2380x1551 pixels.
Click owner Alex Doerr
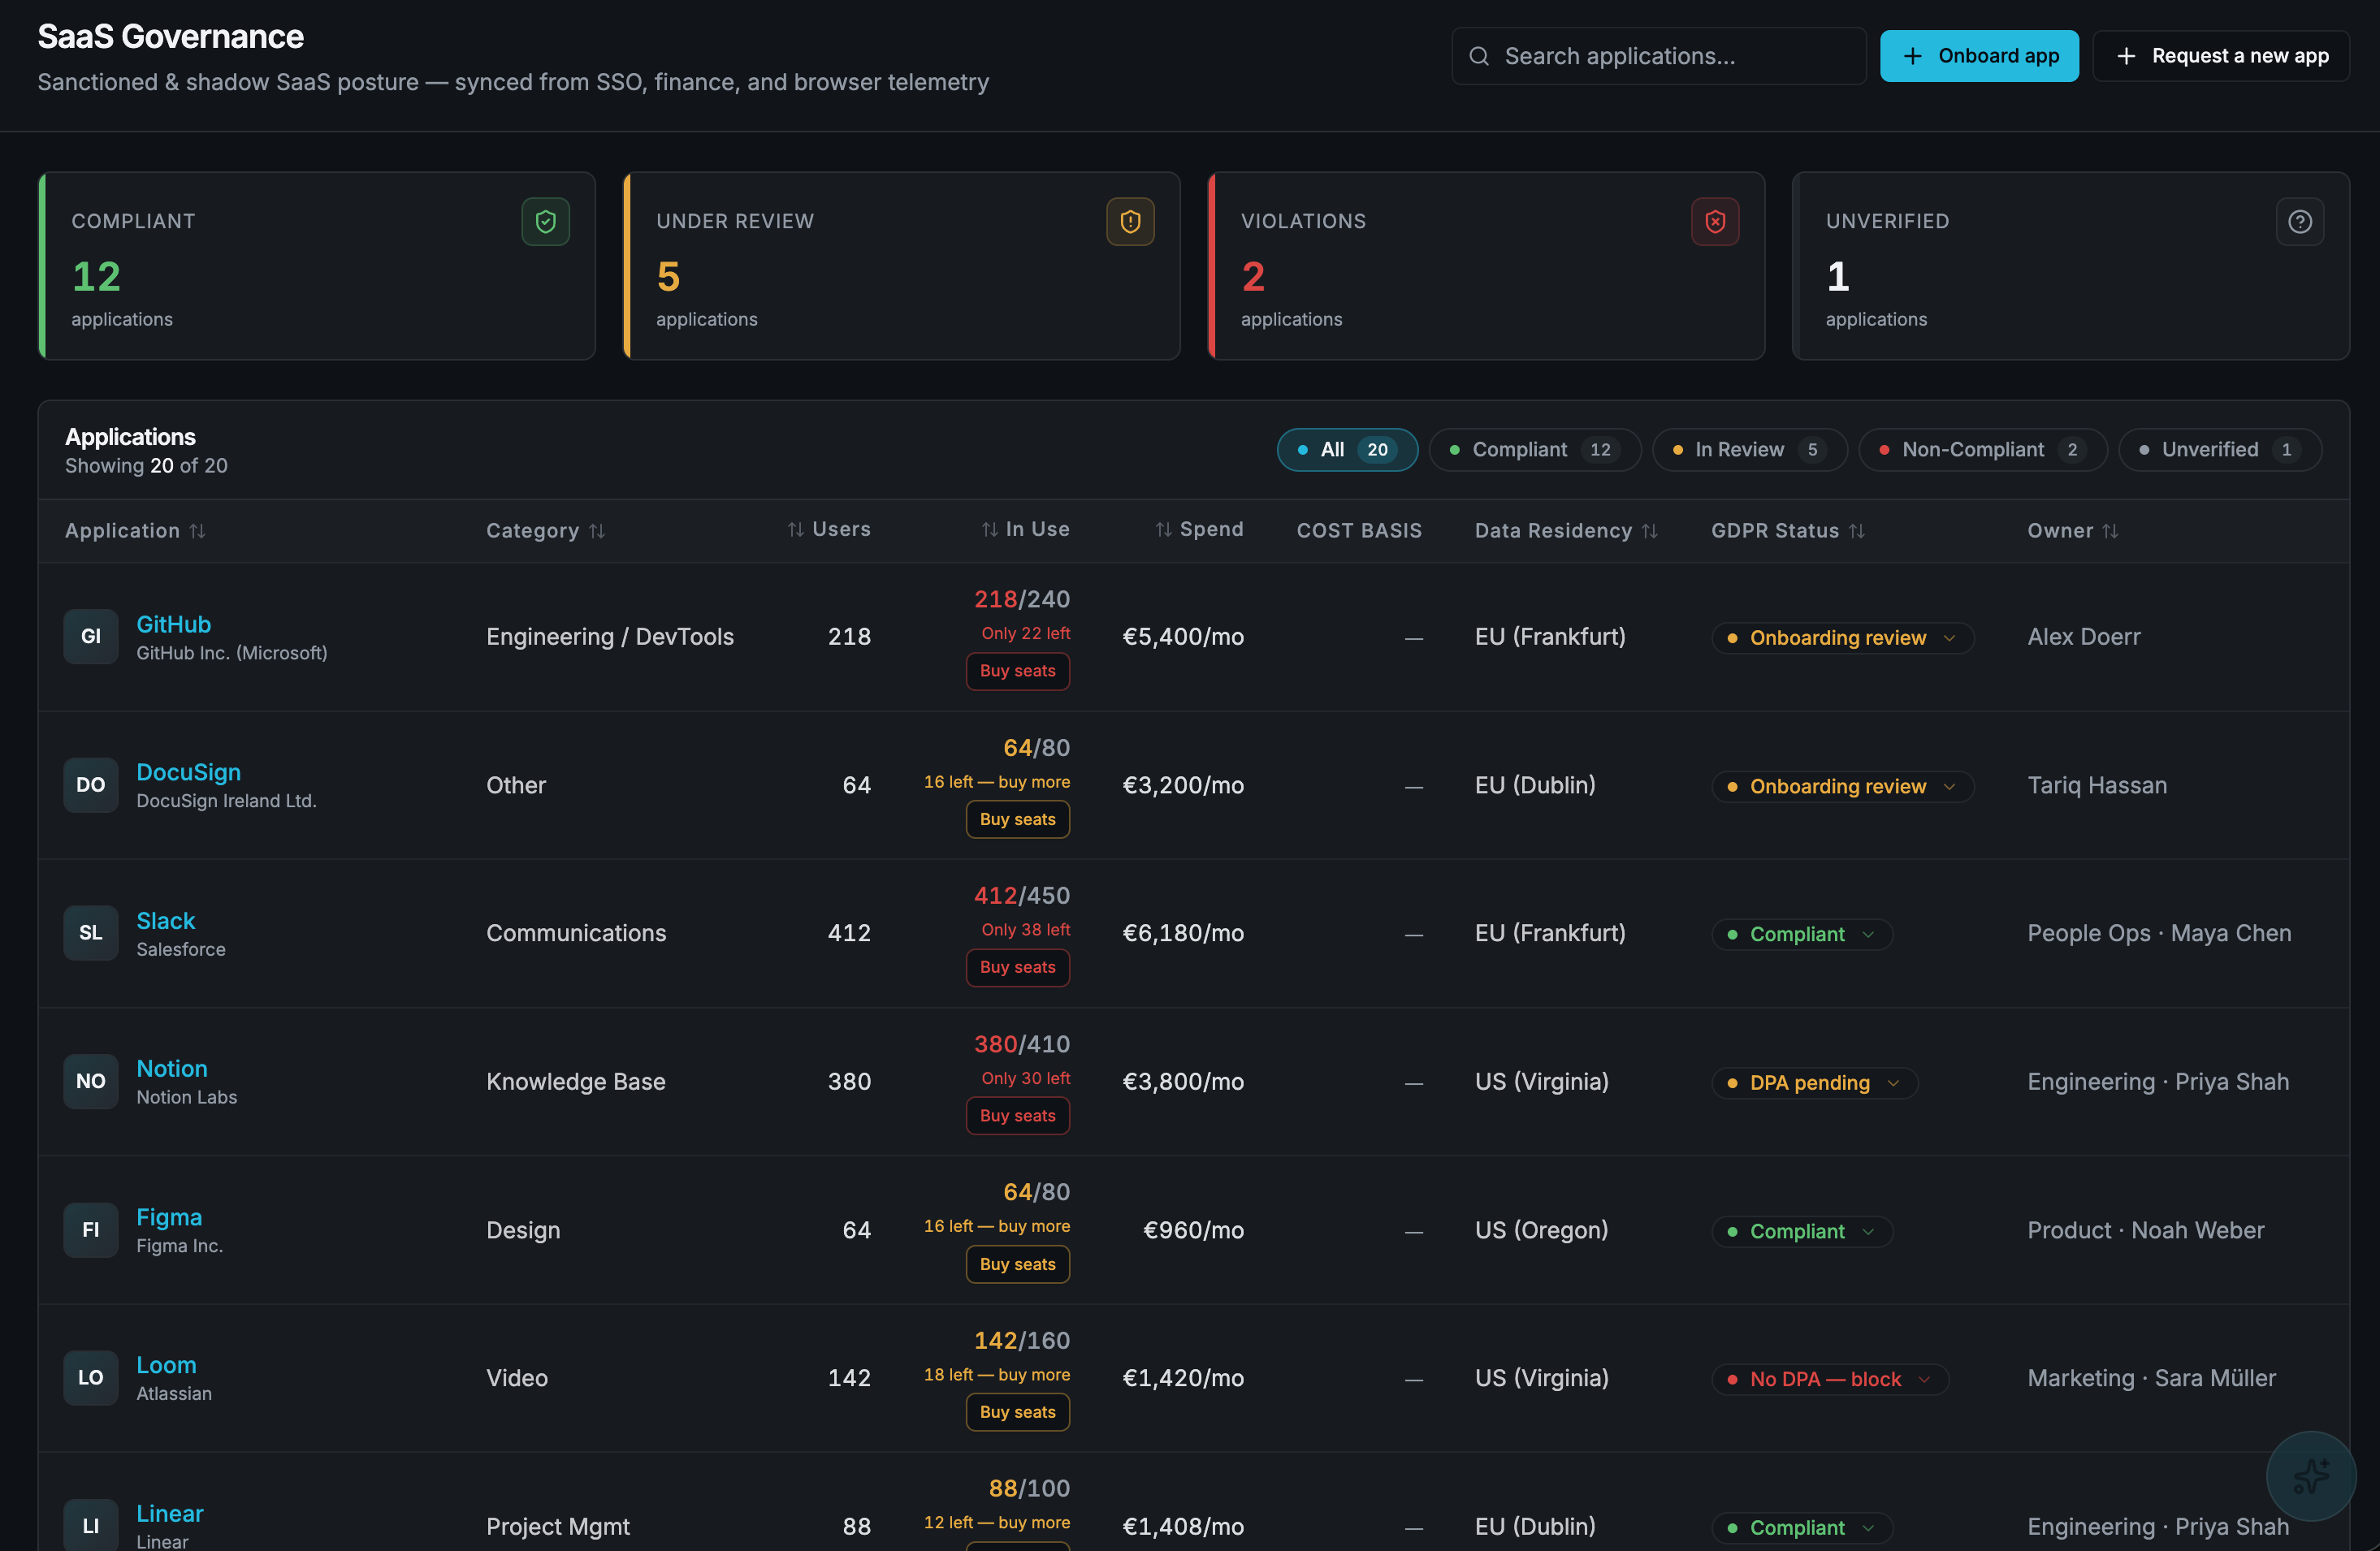2084,637
